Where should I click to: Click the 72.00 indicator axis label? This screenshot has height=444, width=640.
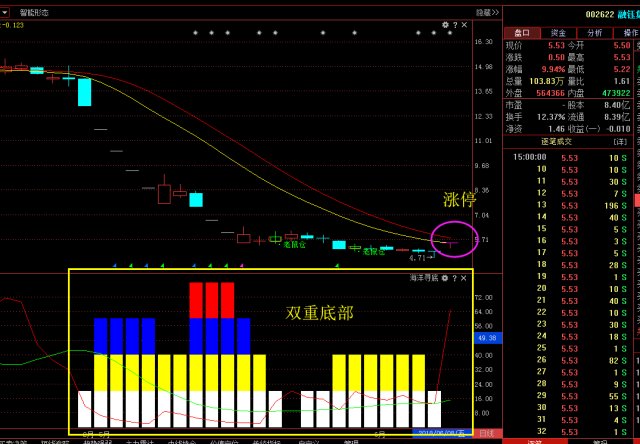484,297
